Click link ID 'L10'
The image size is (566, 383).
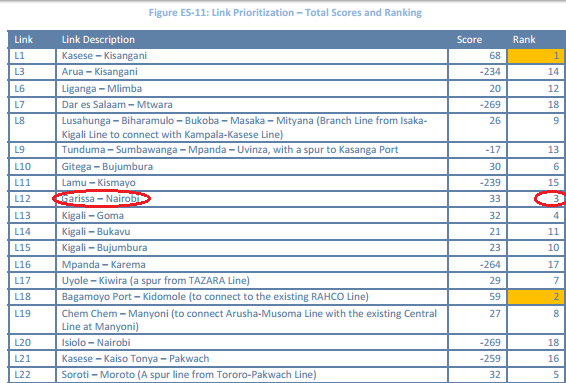(x=22, y=166)
